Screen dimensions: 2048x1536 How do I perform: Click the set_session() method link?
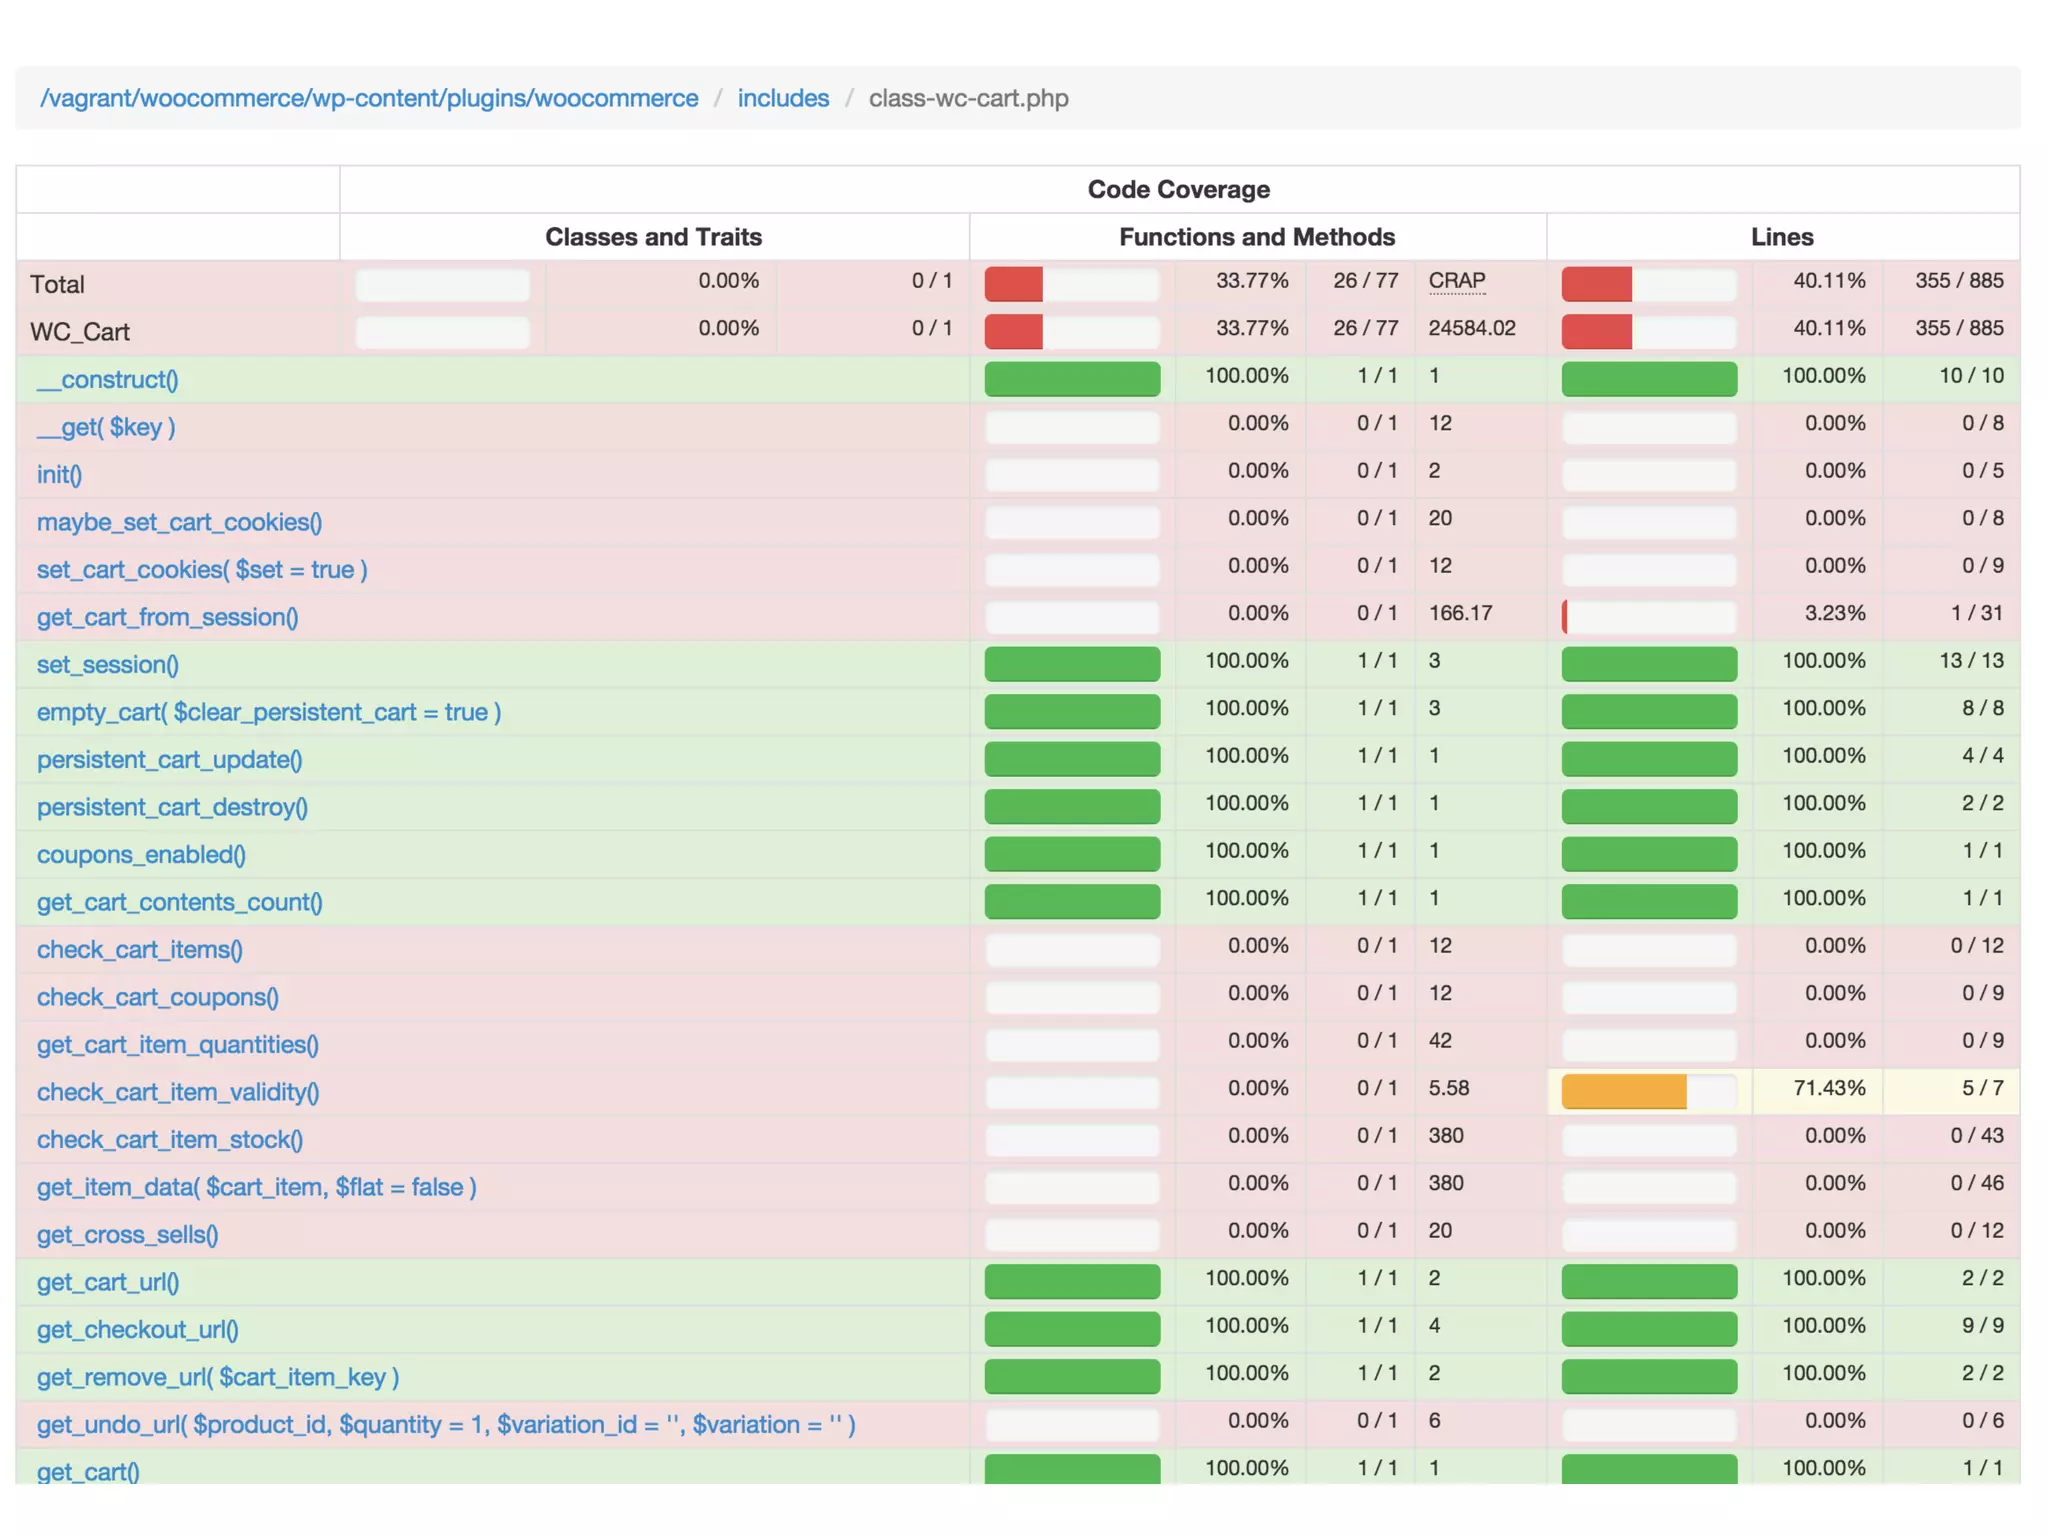[x=107, y=665]
